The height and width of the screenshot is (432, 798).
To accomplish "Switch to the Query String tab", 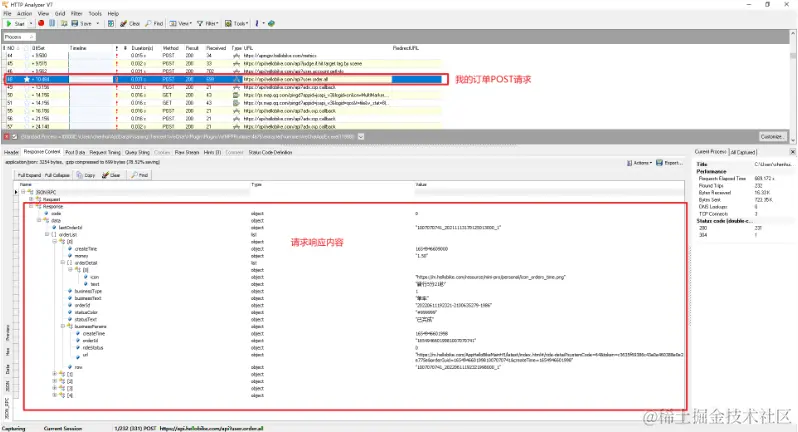I will pyautogui.click(x=137, y=152).
